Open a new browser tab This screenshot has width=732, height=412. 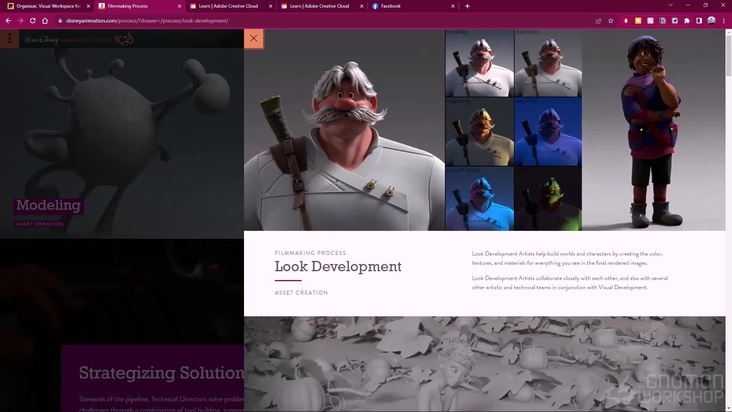coord(467,6)
